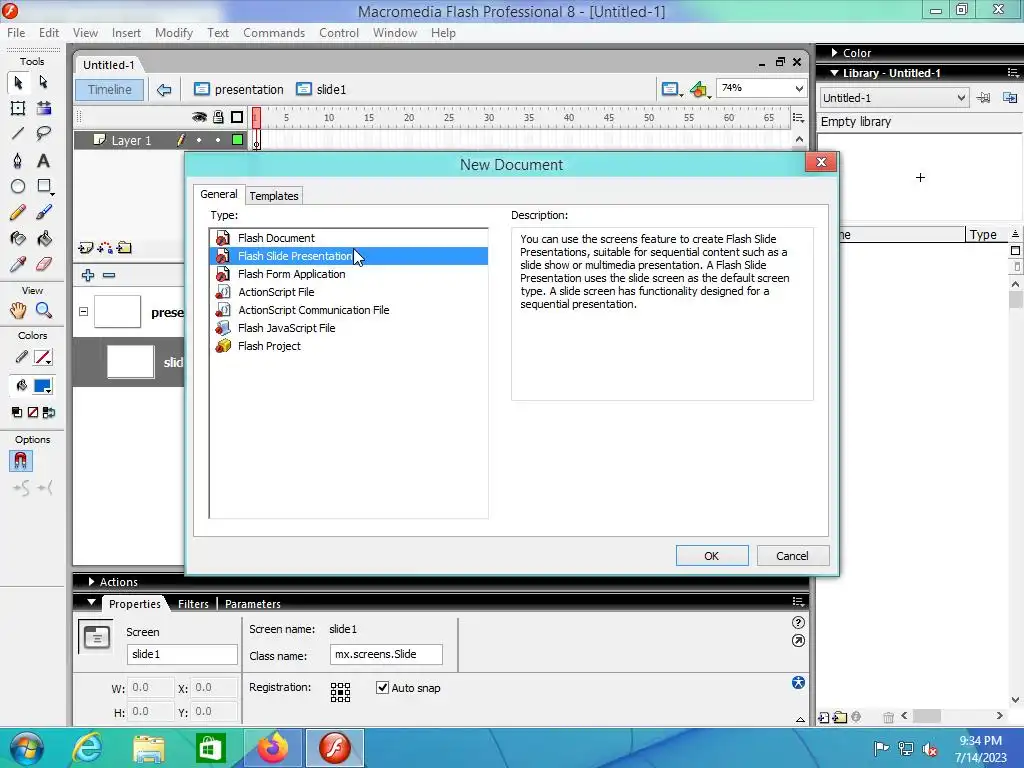Select the Selection arrow tool

tap(18, 82)
